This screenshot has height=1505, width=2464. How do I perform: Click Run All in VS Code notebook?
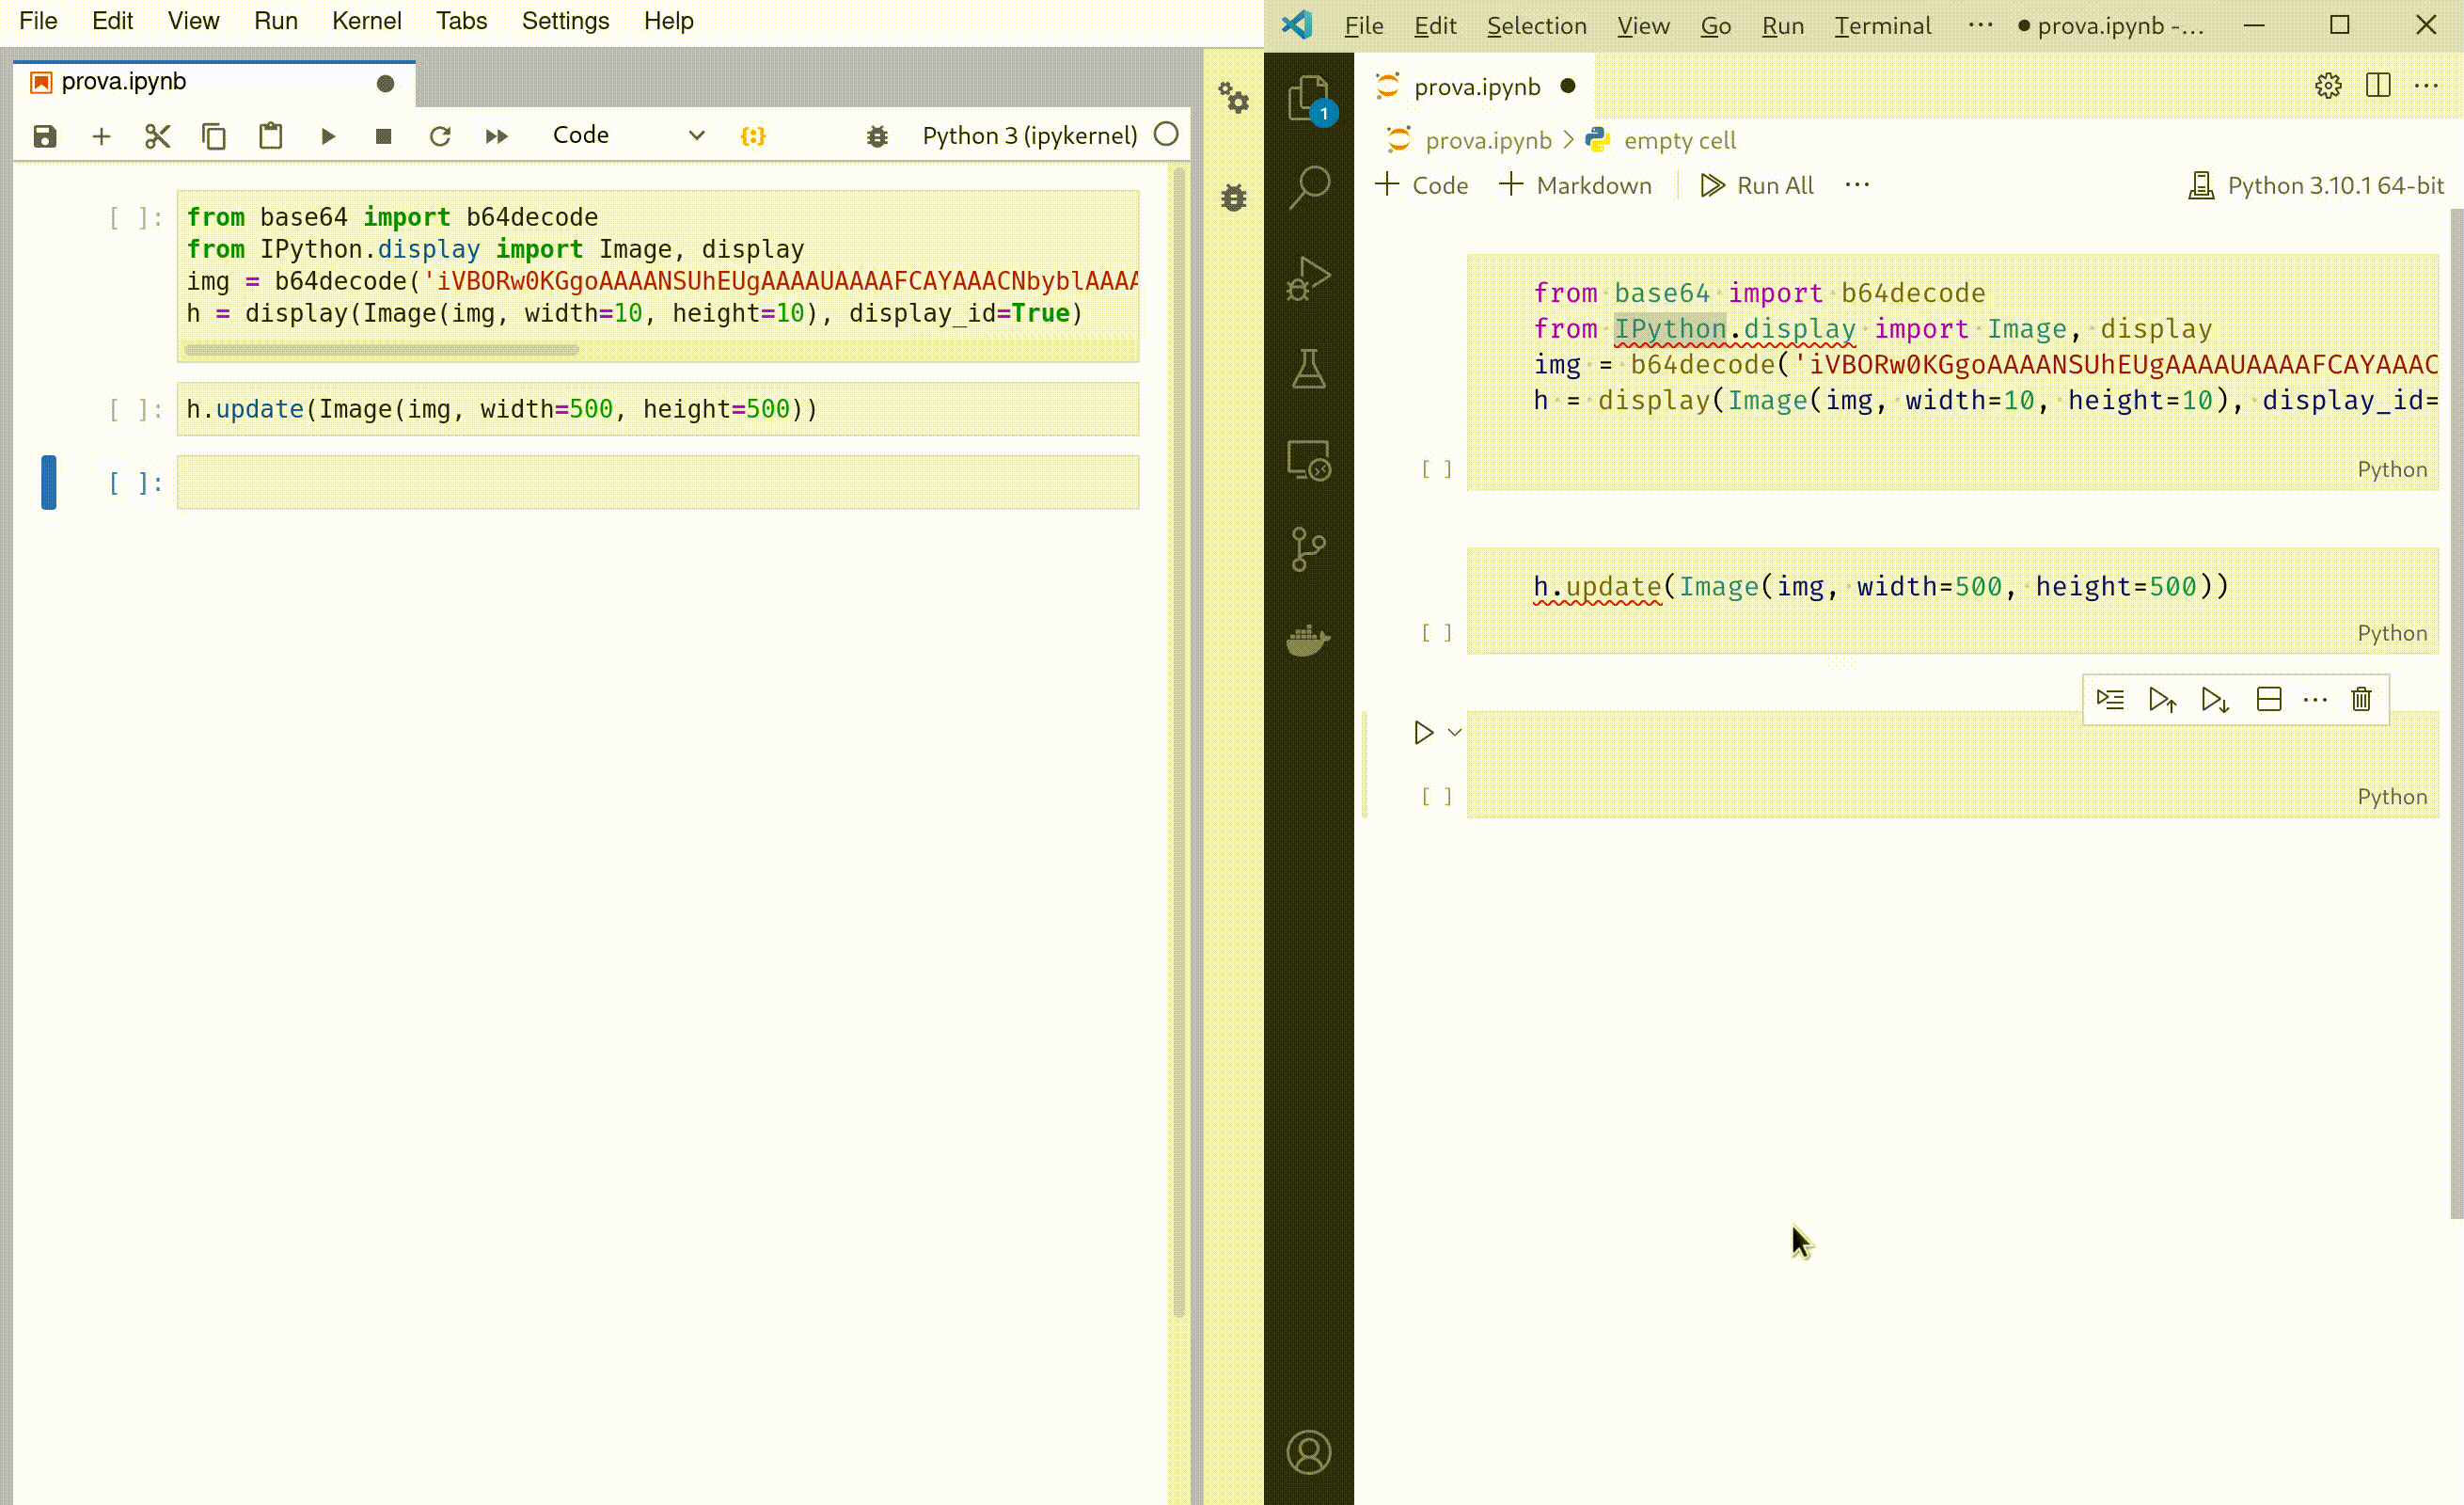pyautogui.click(x=1757, y=185)
